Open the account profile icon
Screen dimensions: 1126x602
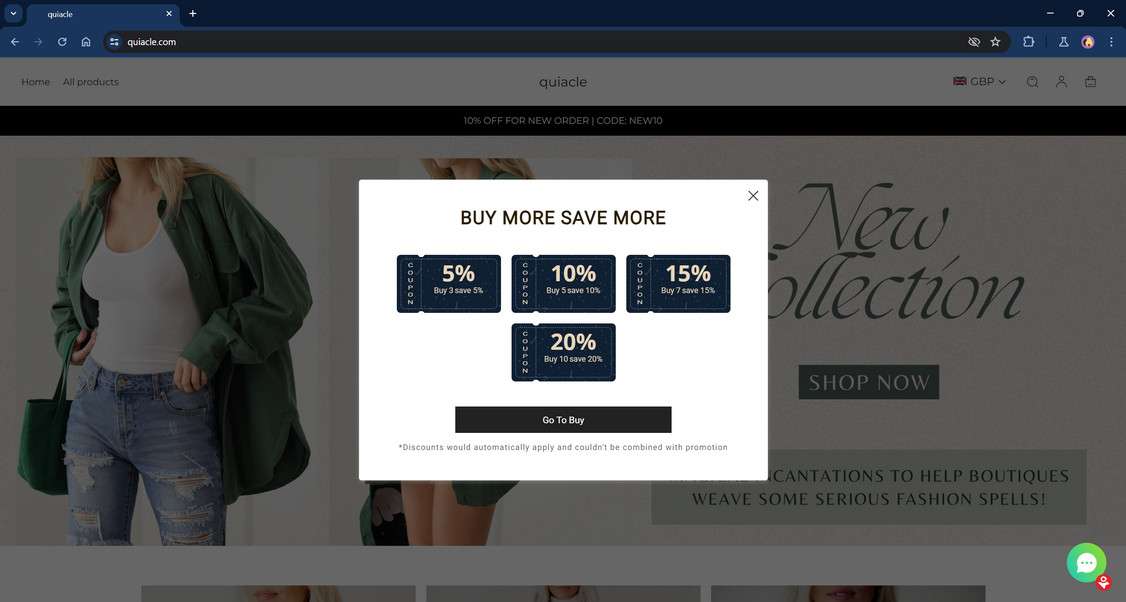coord(1061,82)
